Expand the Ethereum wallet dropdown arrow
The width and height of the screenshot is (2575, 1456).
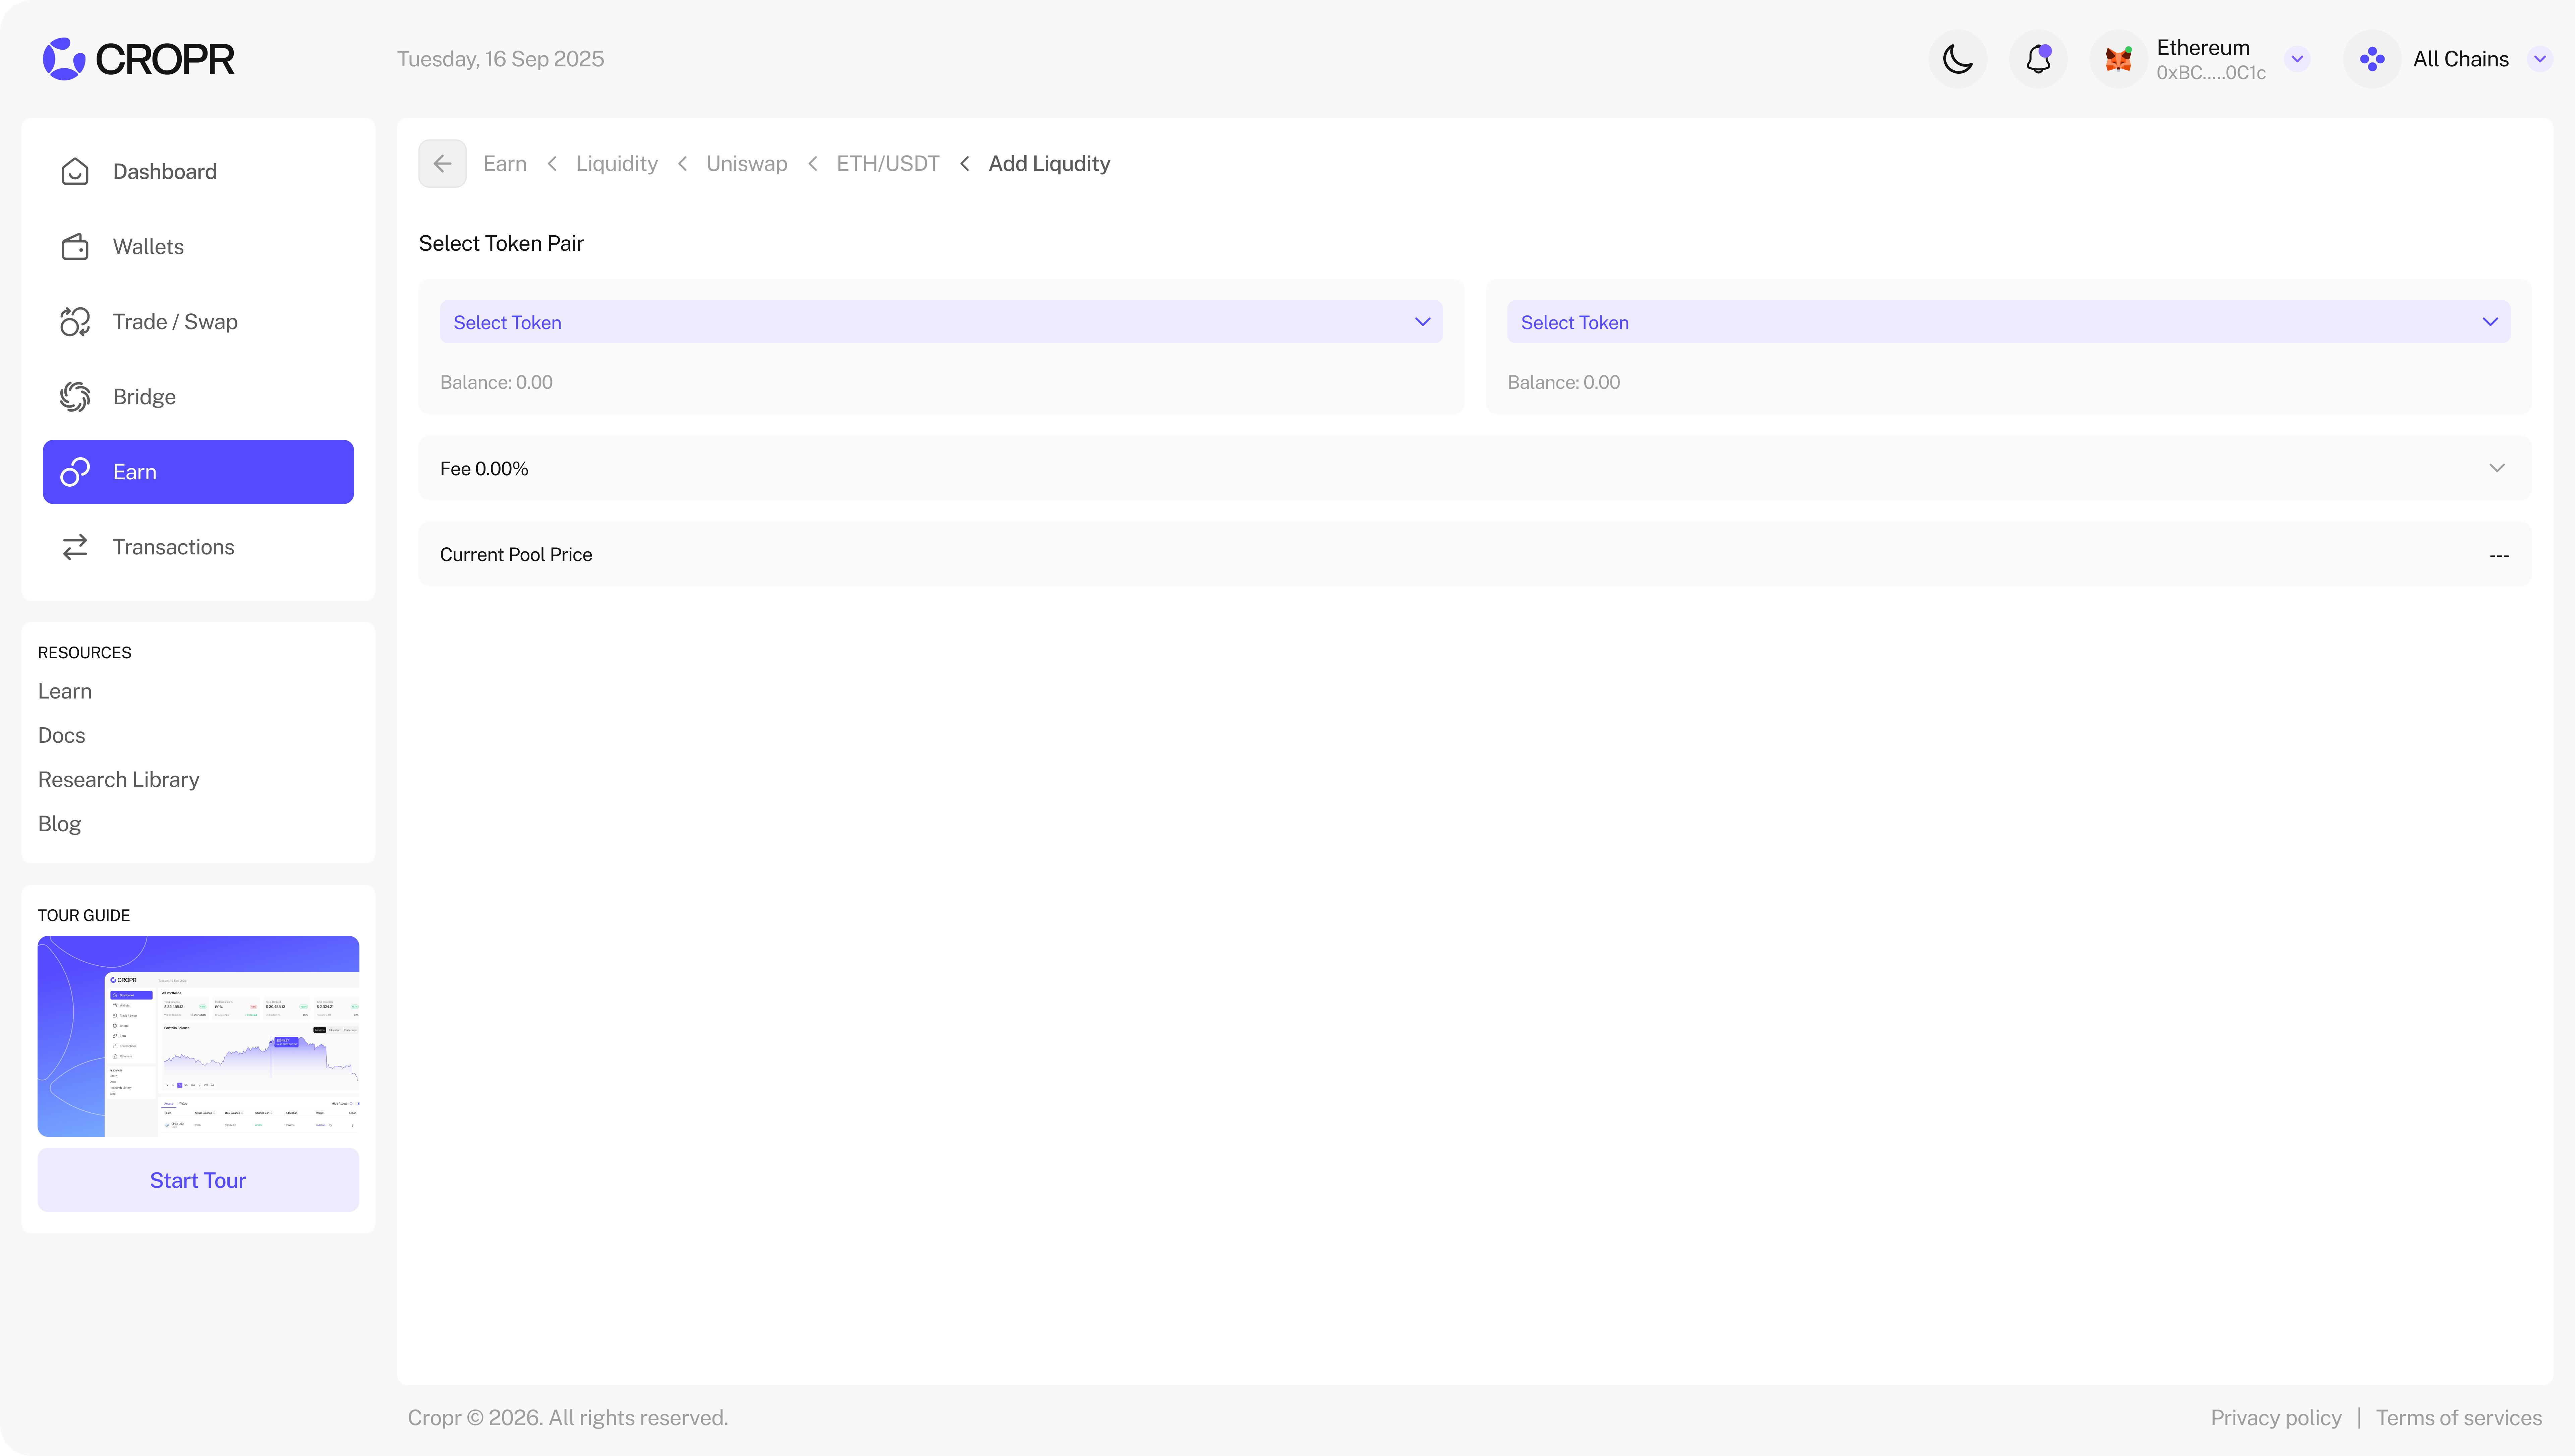click(x=2297, y=59)
